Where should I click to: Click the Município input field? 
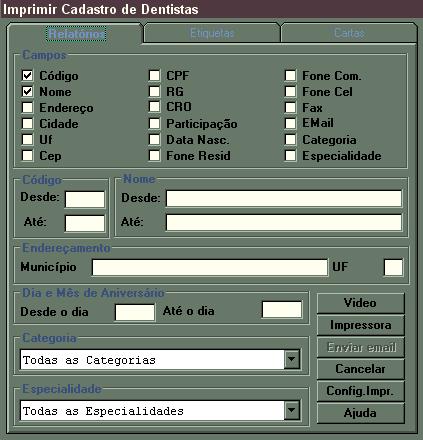210,268
